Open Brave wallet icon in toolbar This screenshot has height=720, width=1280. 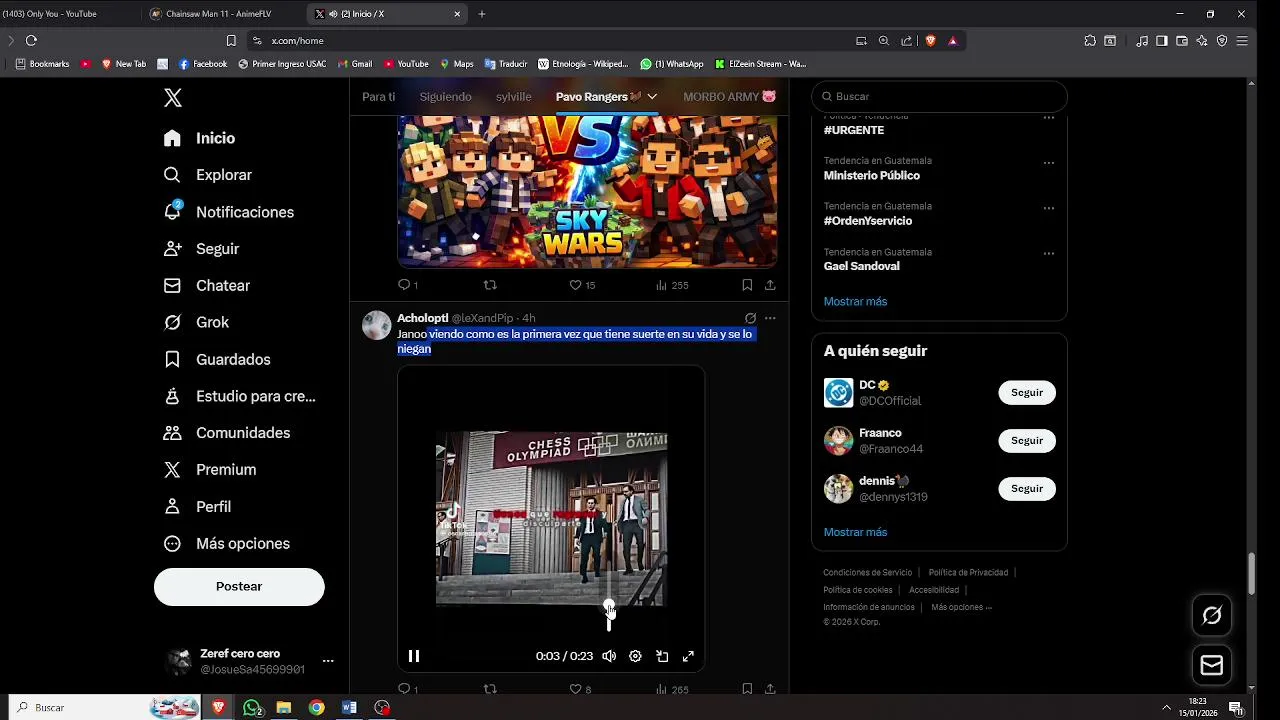(x=1182, y=41)
